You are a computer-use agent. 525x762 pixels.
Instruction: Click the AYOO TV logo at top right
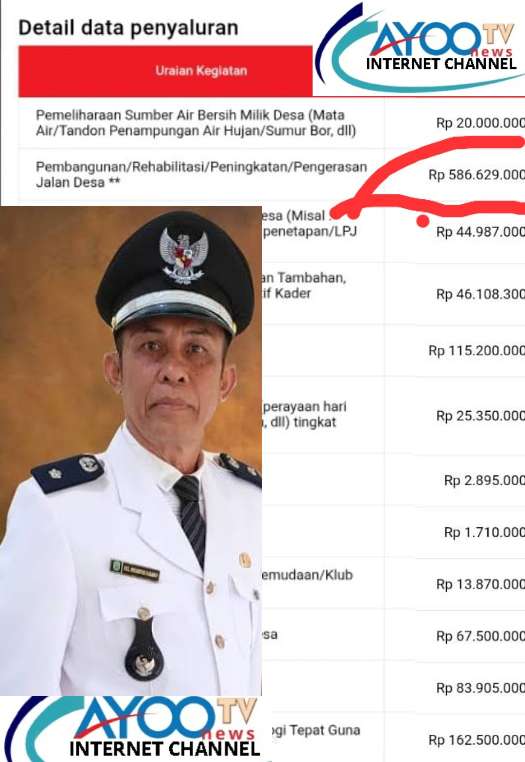click(x=420, y=47)
